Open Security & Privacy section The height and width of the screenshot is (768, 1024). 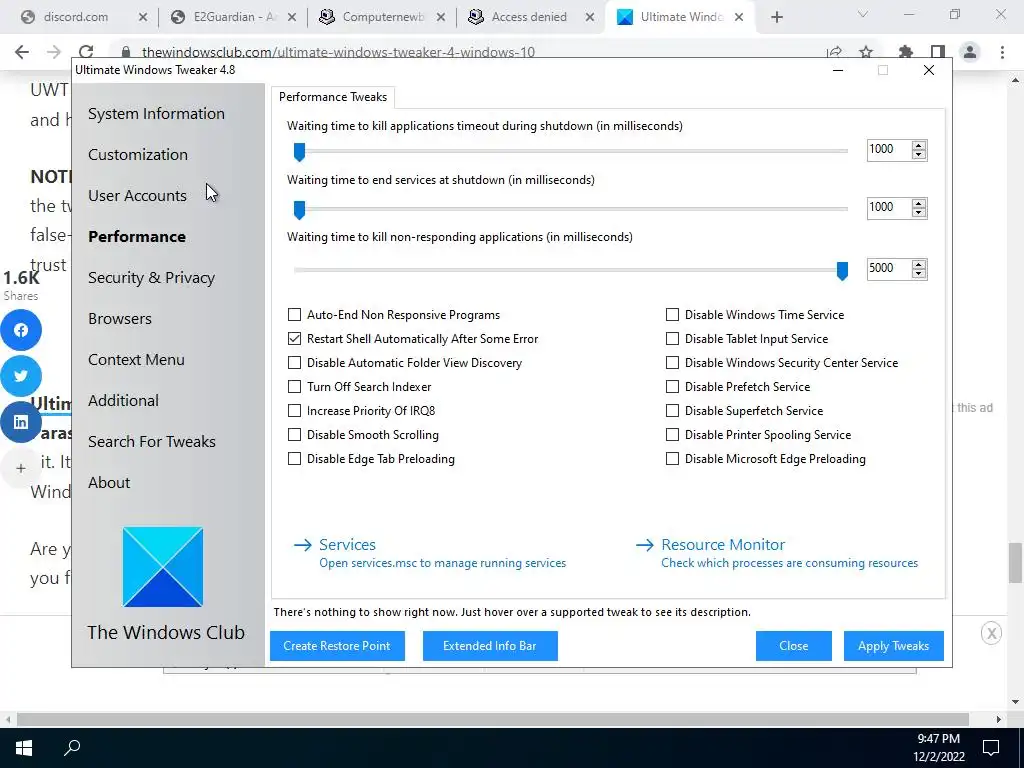[x=152, y=278]
